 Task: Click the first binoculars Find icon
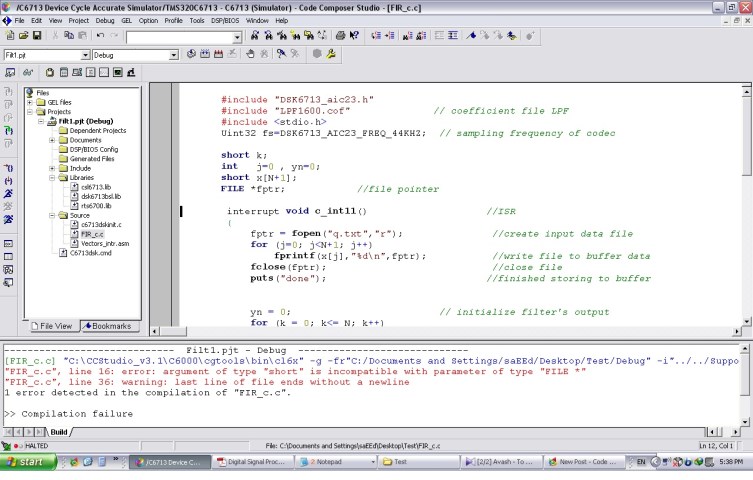pyautogui.click(x=255, y=36)
